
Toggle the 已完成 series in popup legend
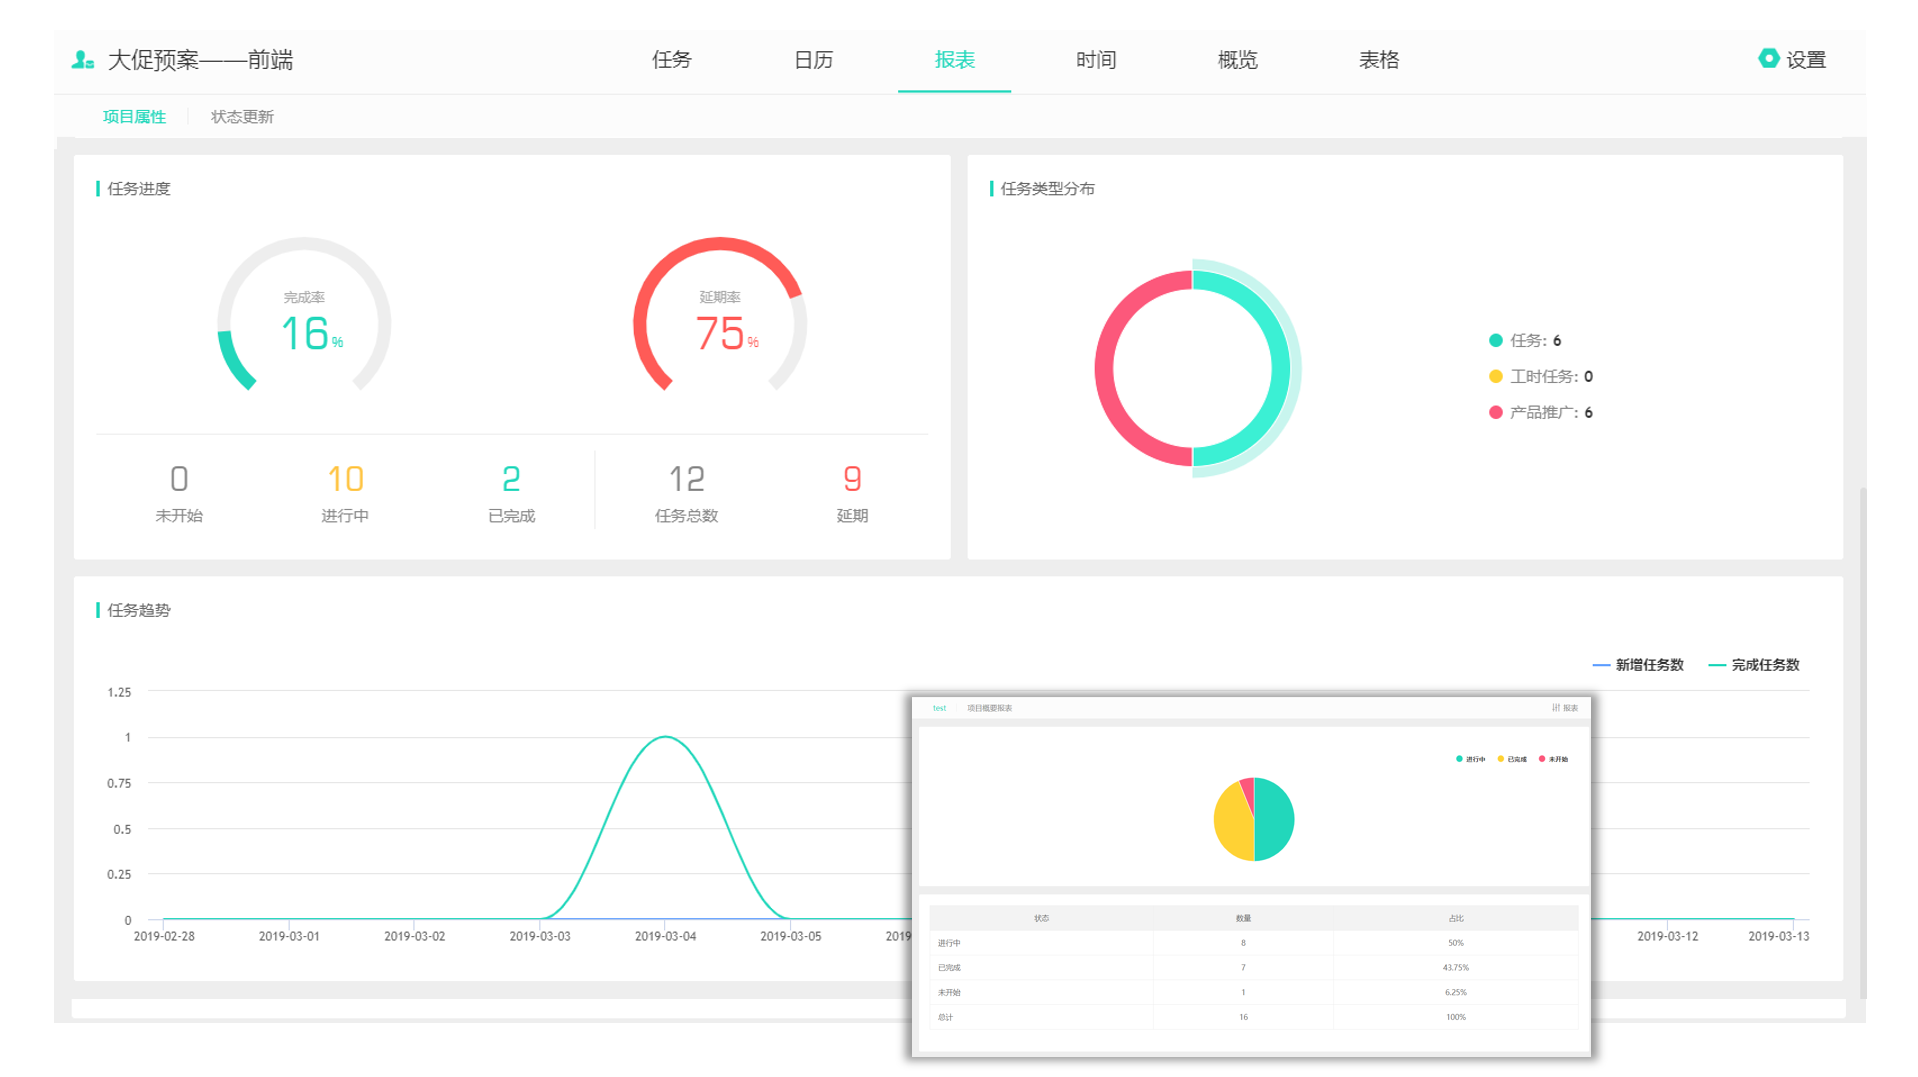point(1512,759)
